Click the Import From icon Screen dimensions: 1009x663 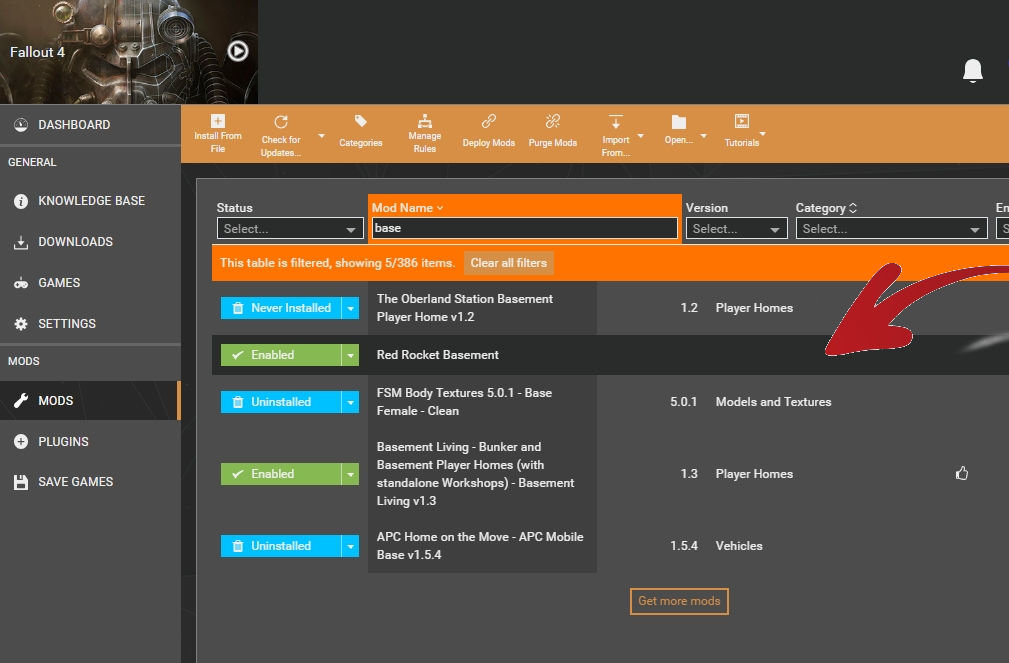click(615, 122)
